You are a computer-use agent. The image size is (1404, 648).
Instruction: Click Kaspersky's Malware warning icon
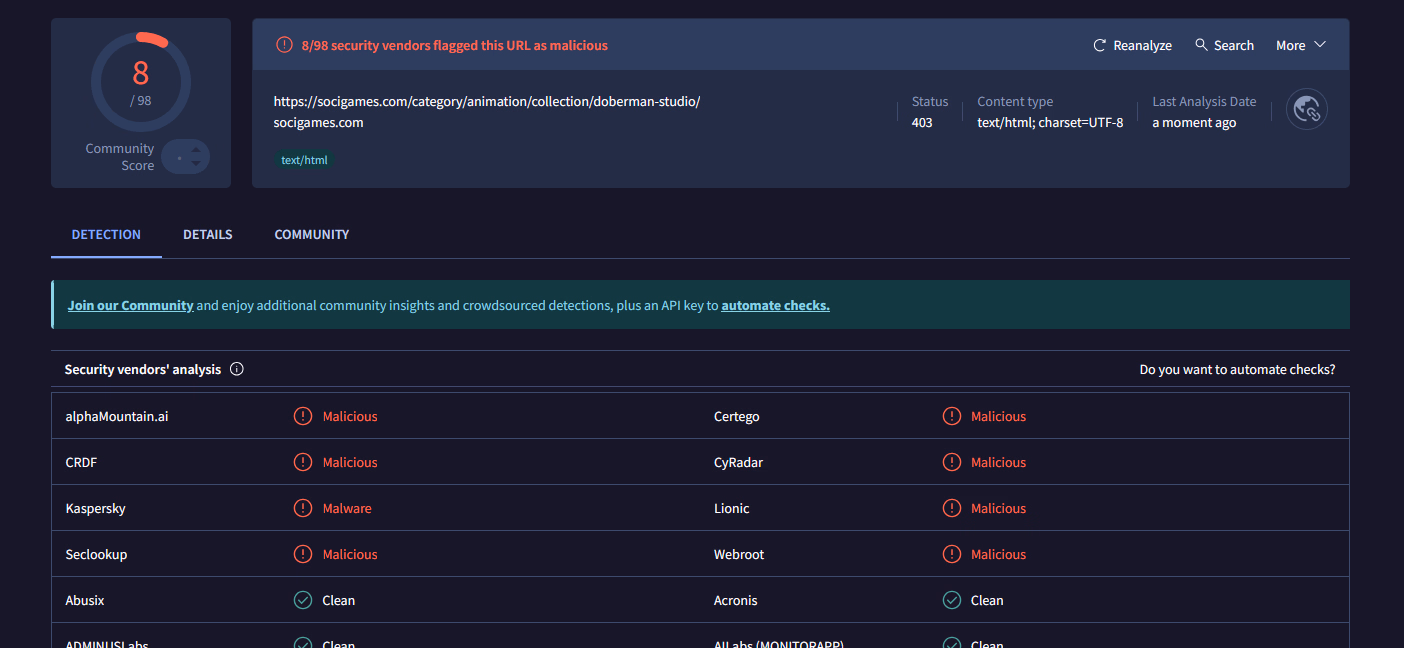tap(303, 508)
